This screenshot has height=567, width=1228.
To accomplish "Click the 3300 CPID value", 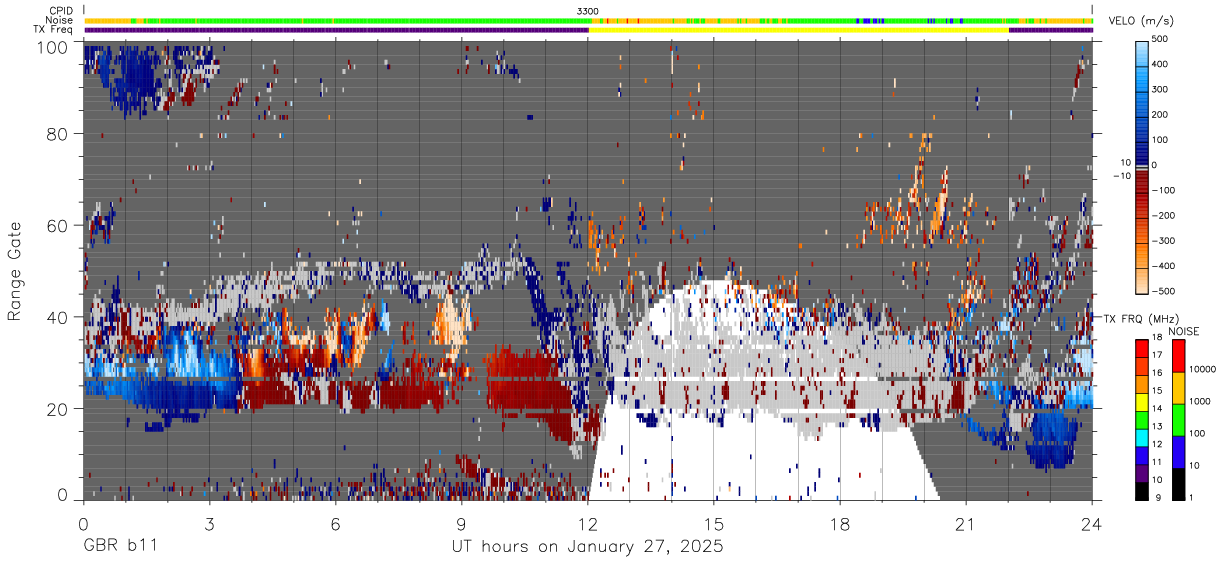I will (x=588, y=10).
